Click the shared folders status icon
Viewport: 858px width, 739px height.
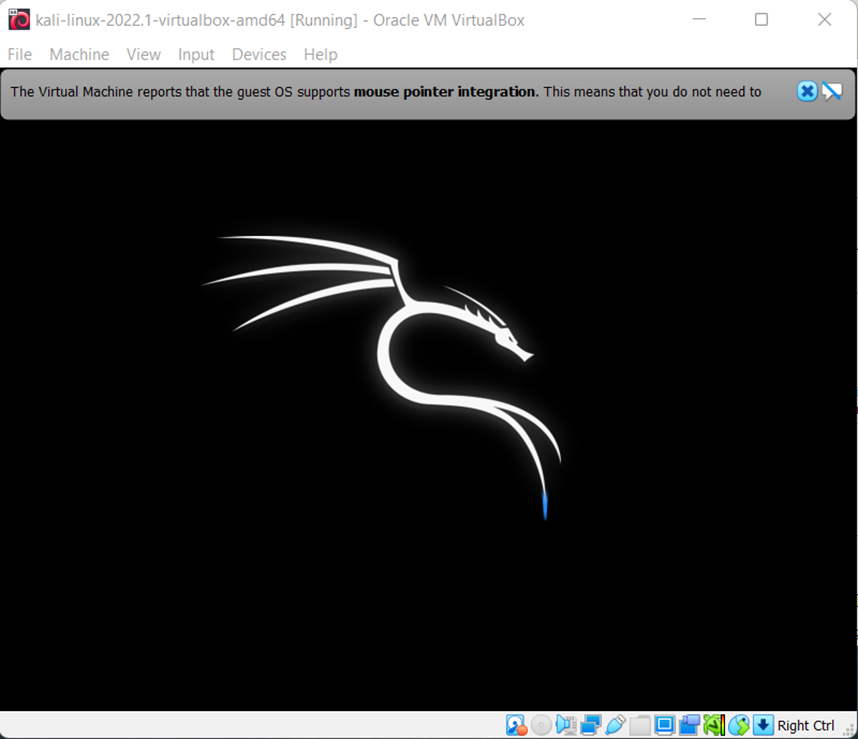640,725
